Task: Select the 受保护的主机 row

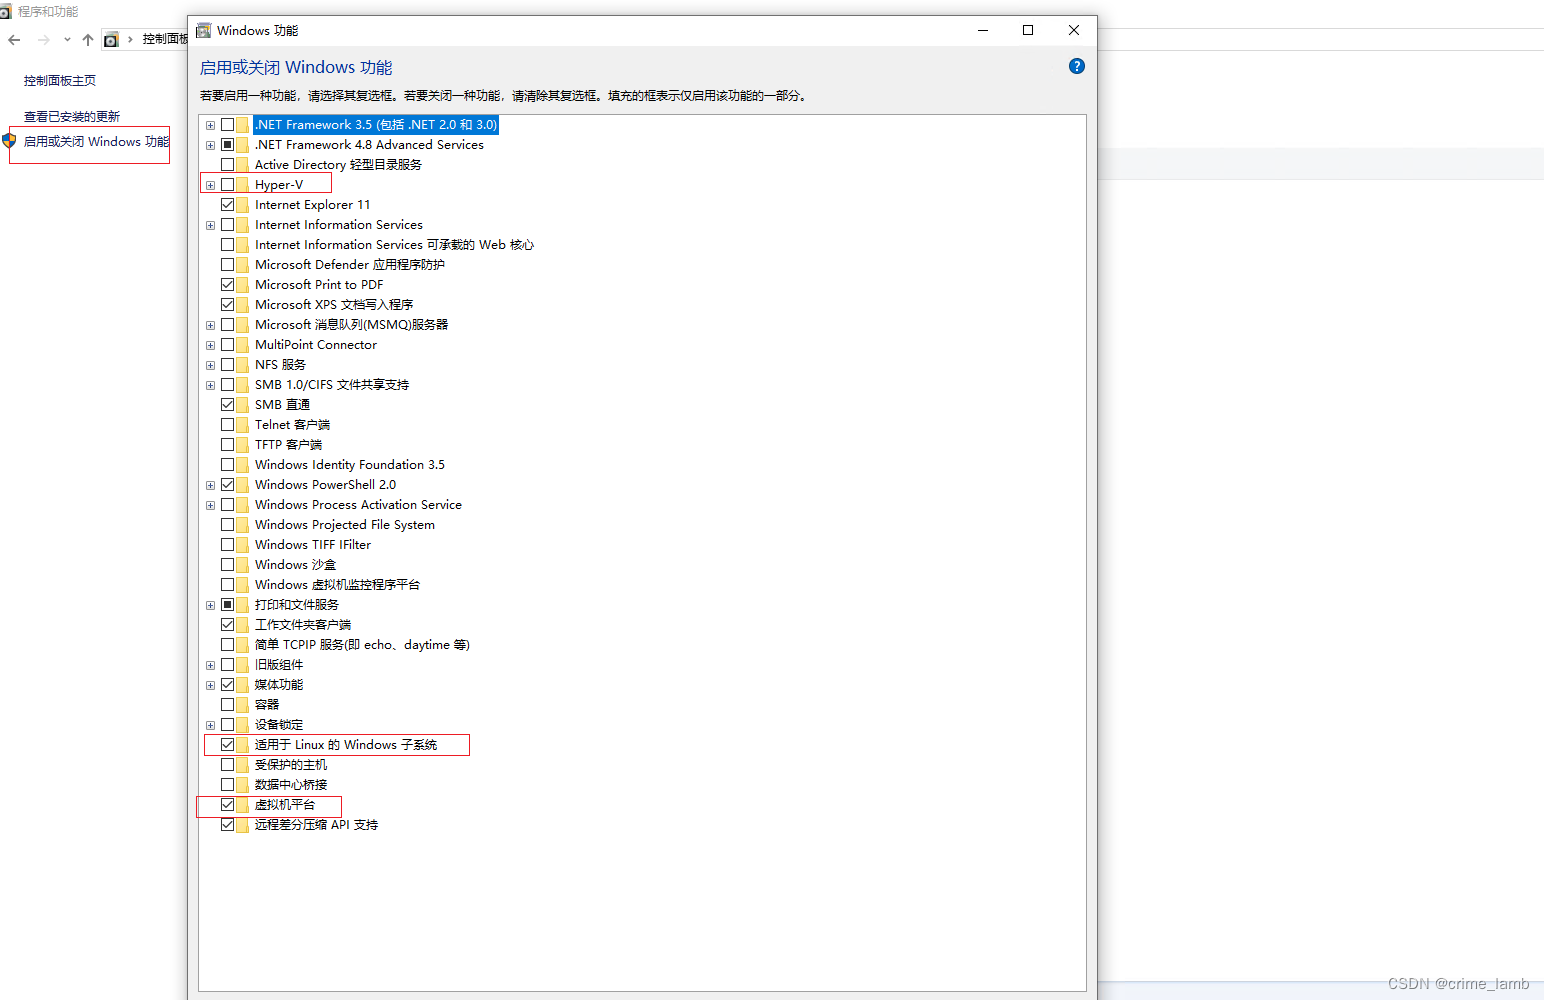Action: click(291, 765)
